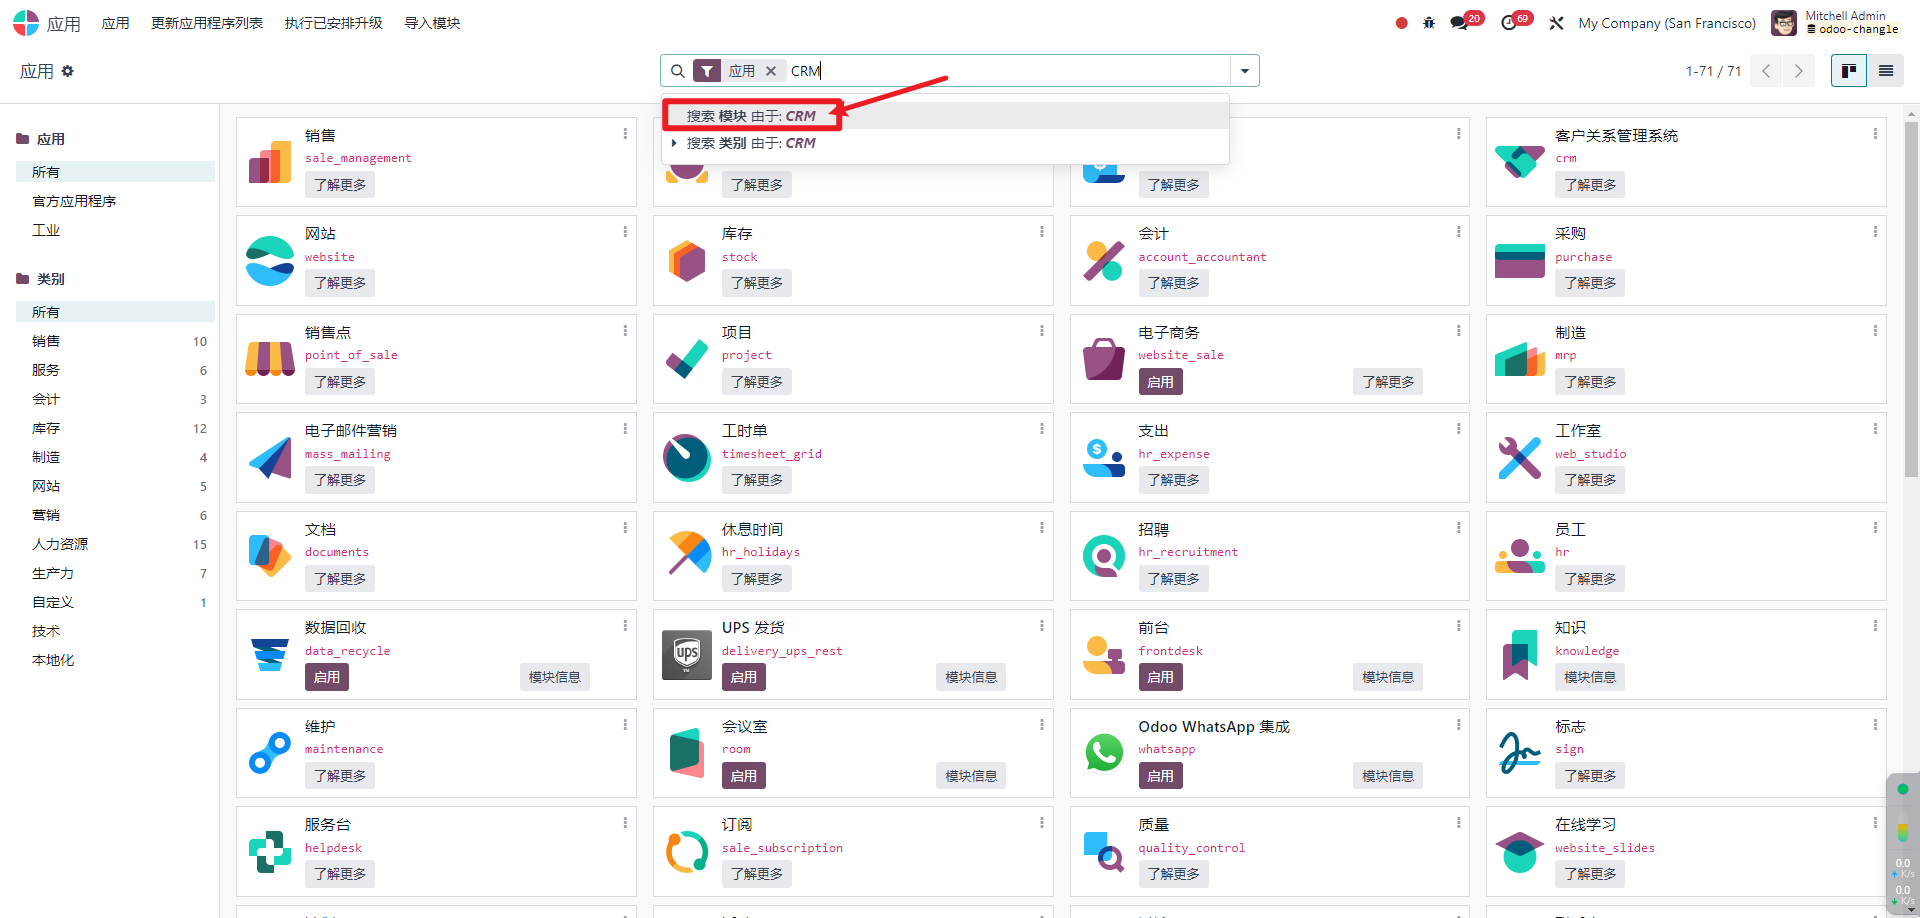Open 导入模块 menu
This screenshot has height=918, width=1920.
[x=432, y=23]
